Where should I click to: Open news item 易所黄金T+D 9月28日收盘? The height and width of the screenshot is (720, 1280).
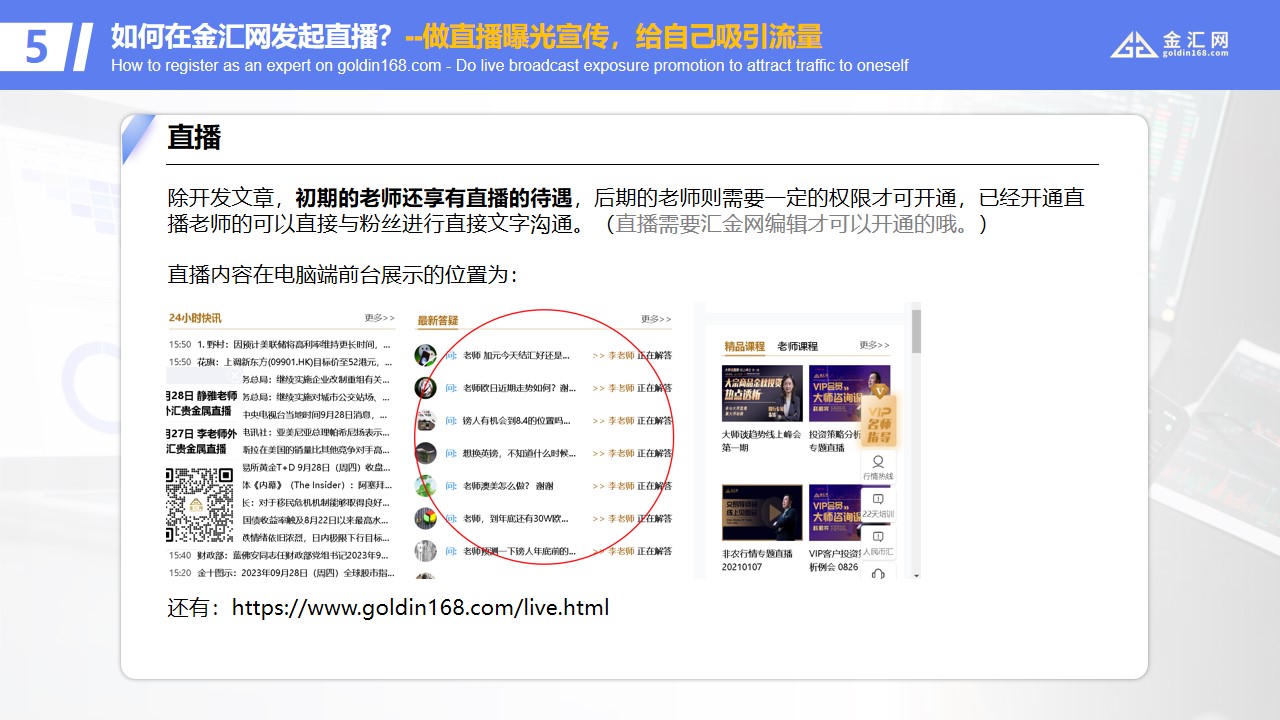click(x=316, y=467)
